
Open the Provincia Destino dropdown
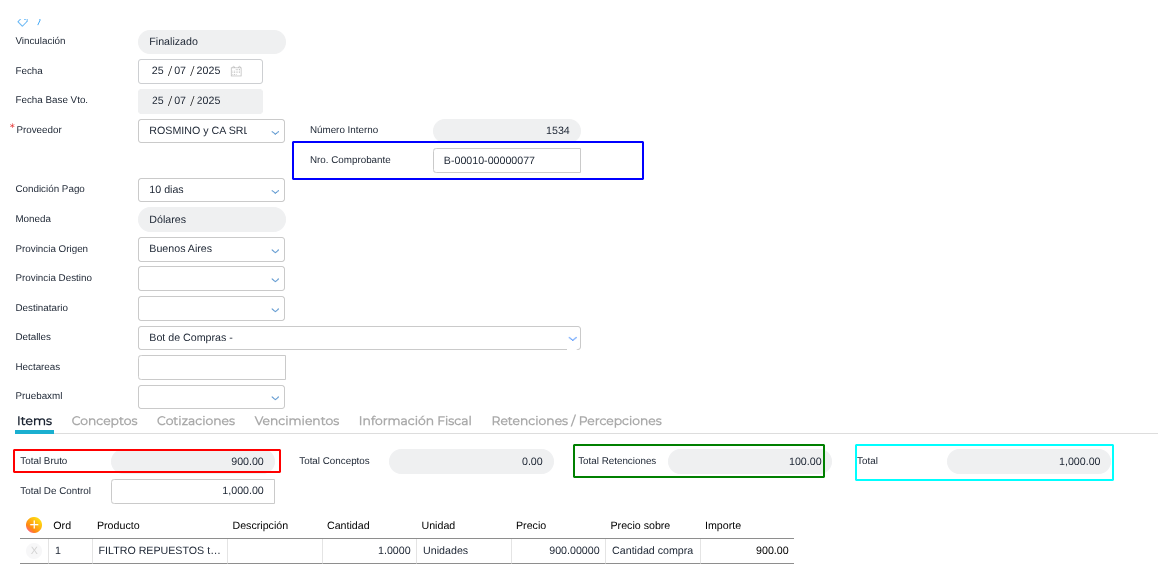275,279
